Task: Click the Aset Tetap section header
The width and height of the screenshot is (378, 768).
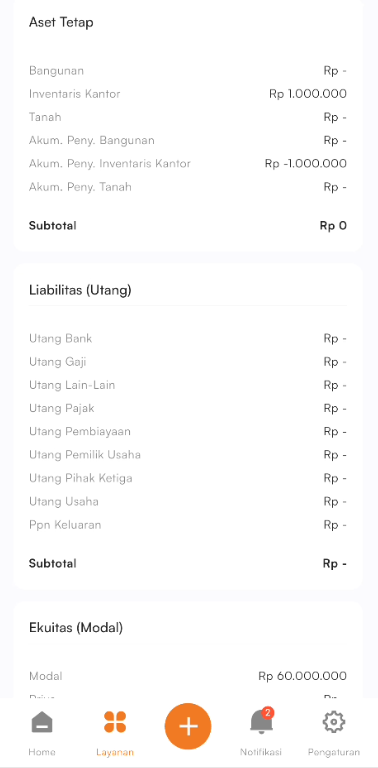Action: pos(61,22)
